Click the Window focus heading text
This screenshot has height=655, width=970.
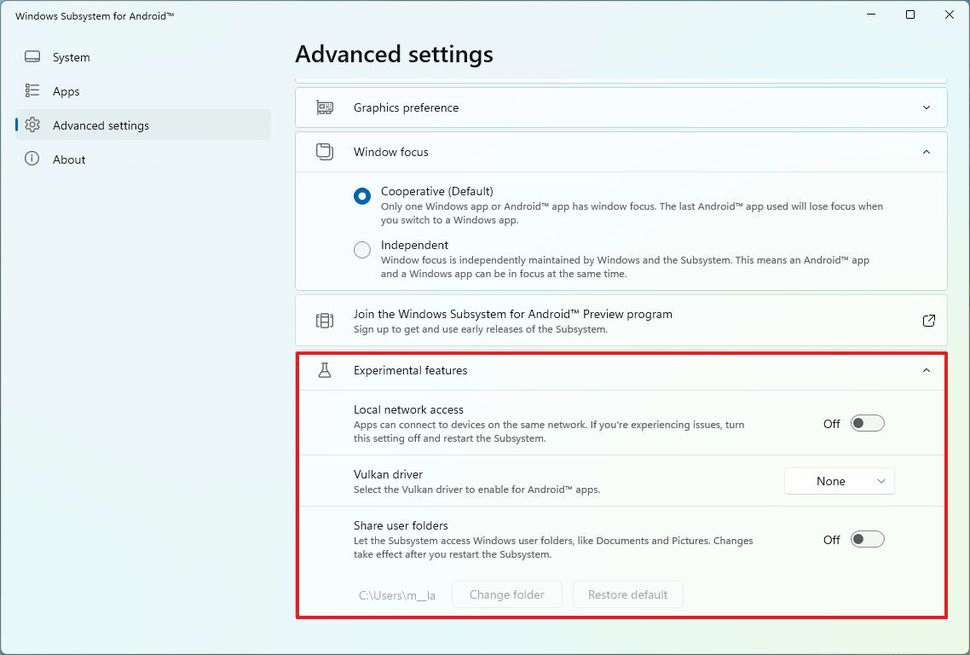click(x=391, y=152)
